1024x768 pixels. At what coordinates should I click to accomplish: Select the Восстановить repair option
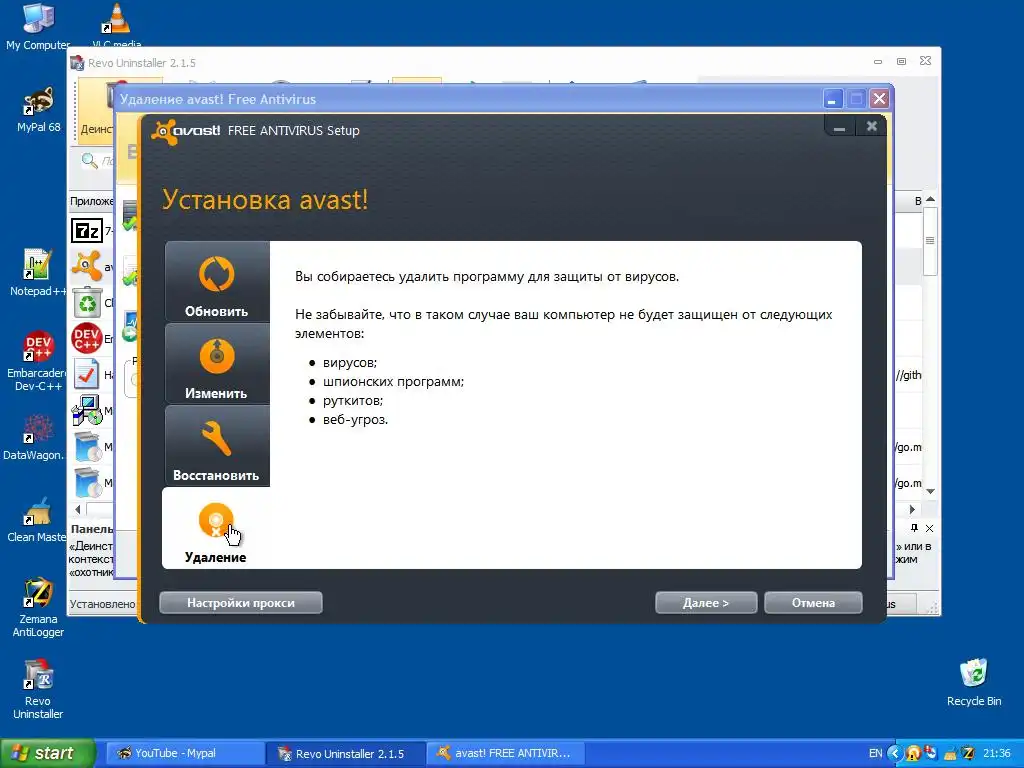point(217,446)
